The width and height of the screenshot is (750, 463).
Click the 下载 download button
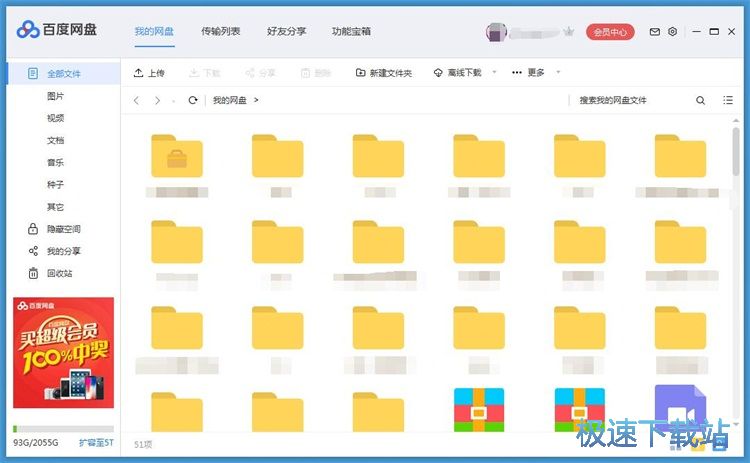[x=205, y=73]
